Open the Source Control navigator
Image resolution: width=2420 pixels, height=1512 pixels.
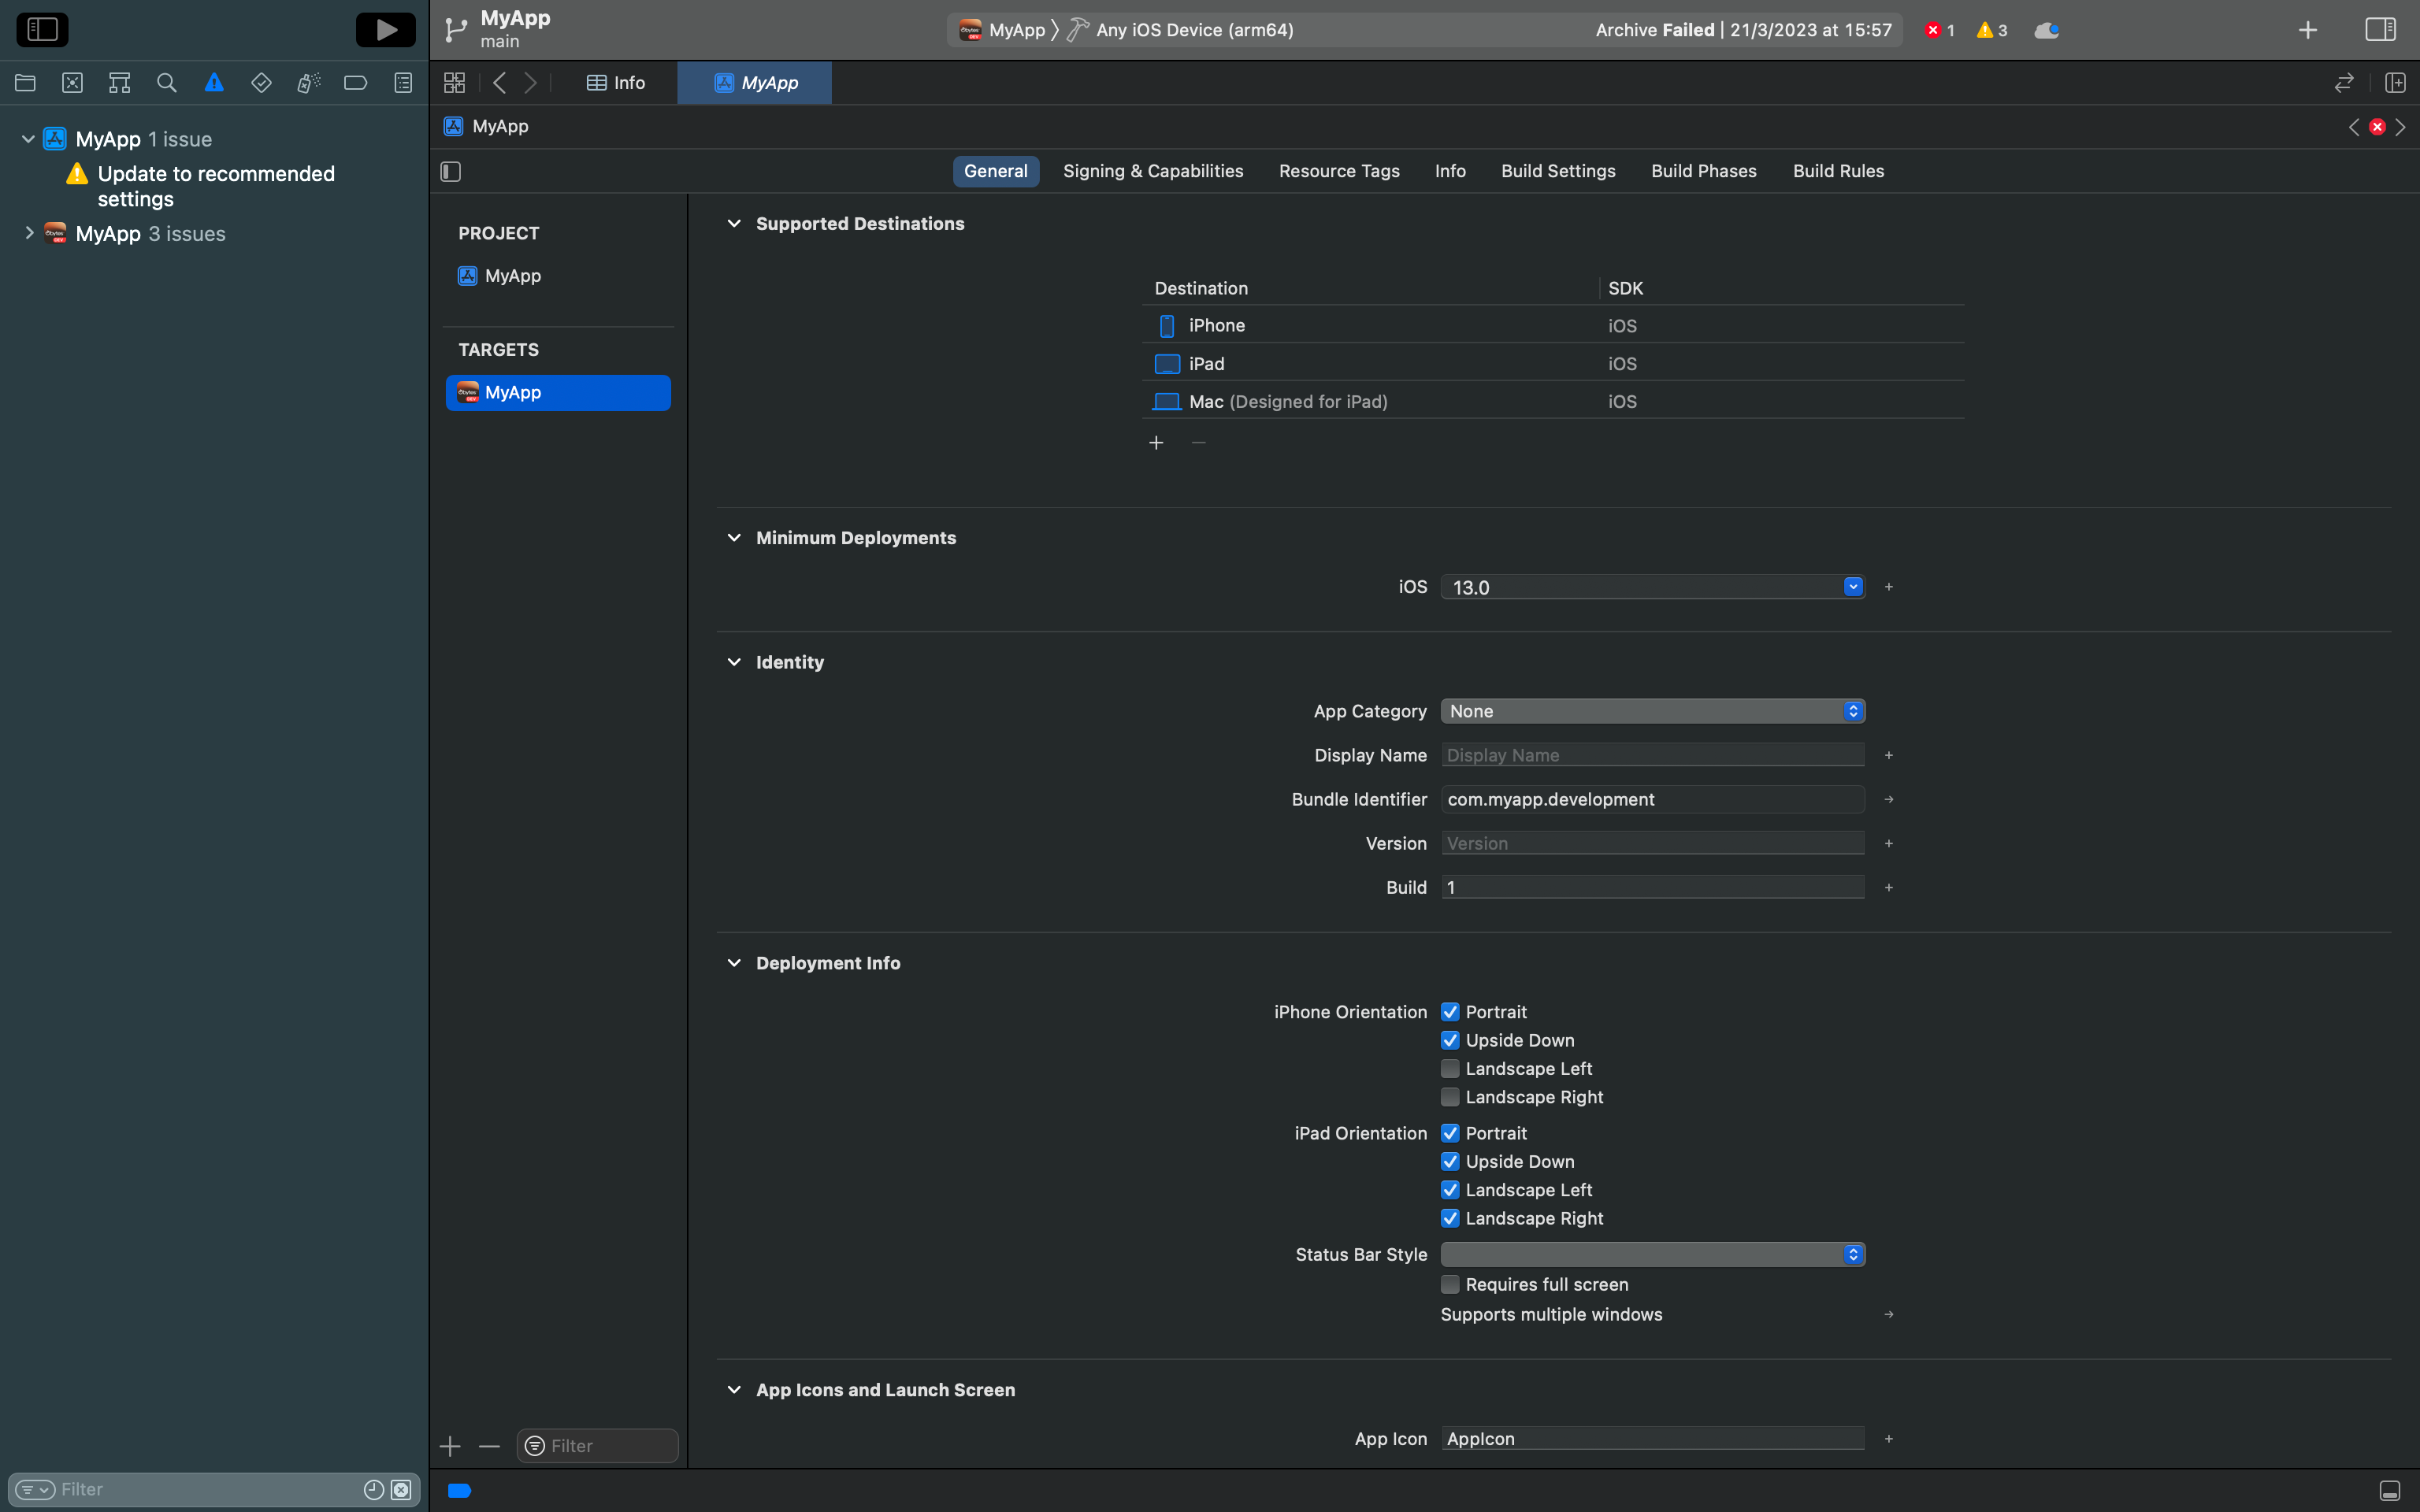click(72, 83)
